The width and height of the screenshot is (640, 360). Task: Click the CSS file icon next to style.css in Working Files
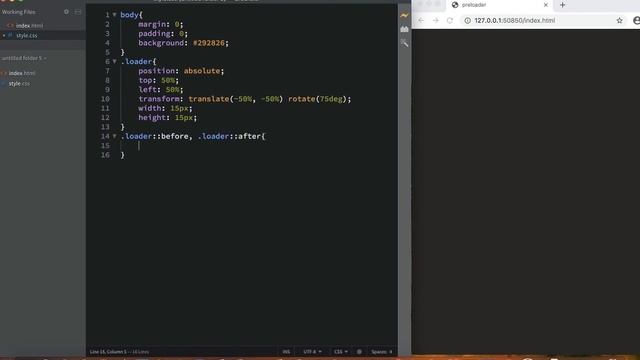[11, 36]
